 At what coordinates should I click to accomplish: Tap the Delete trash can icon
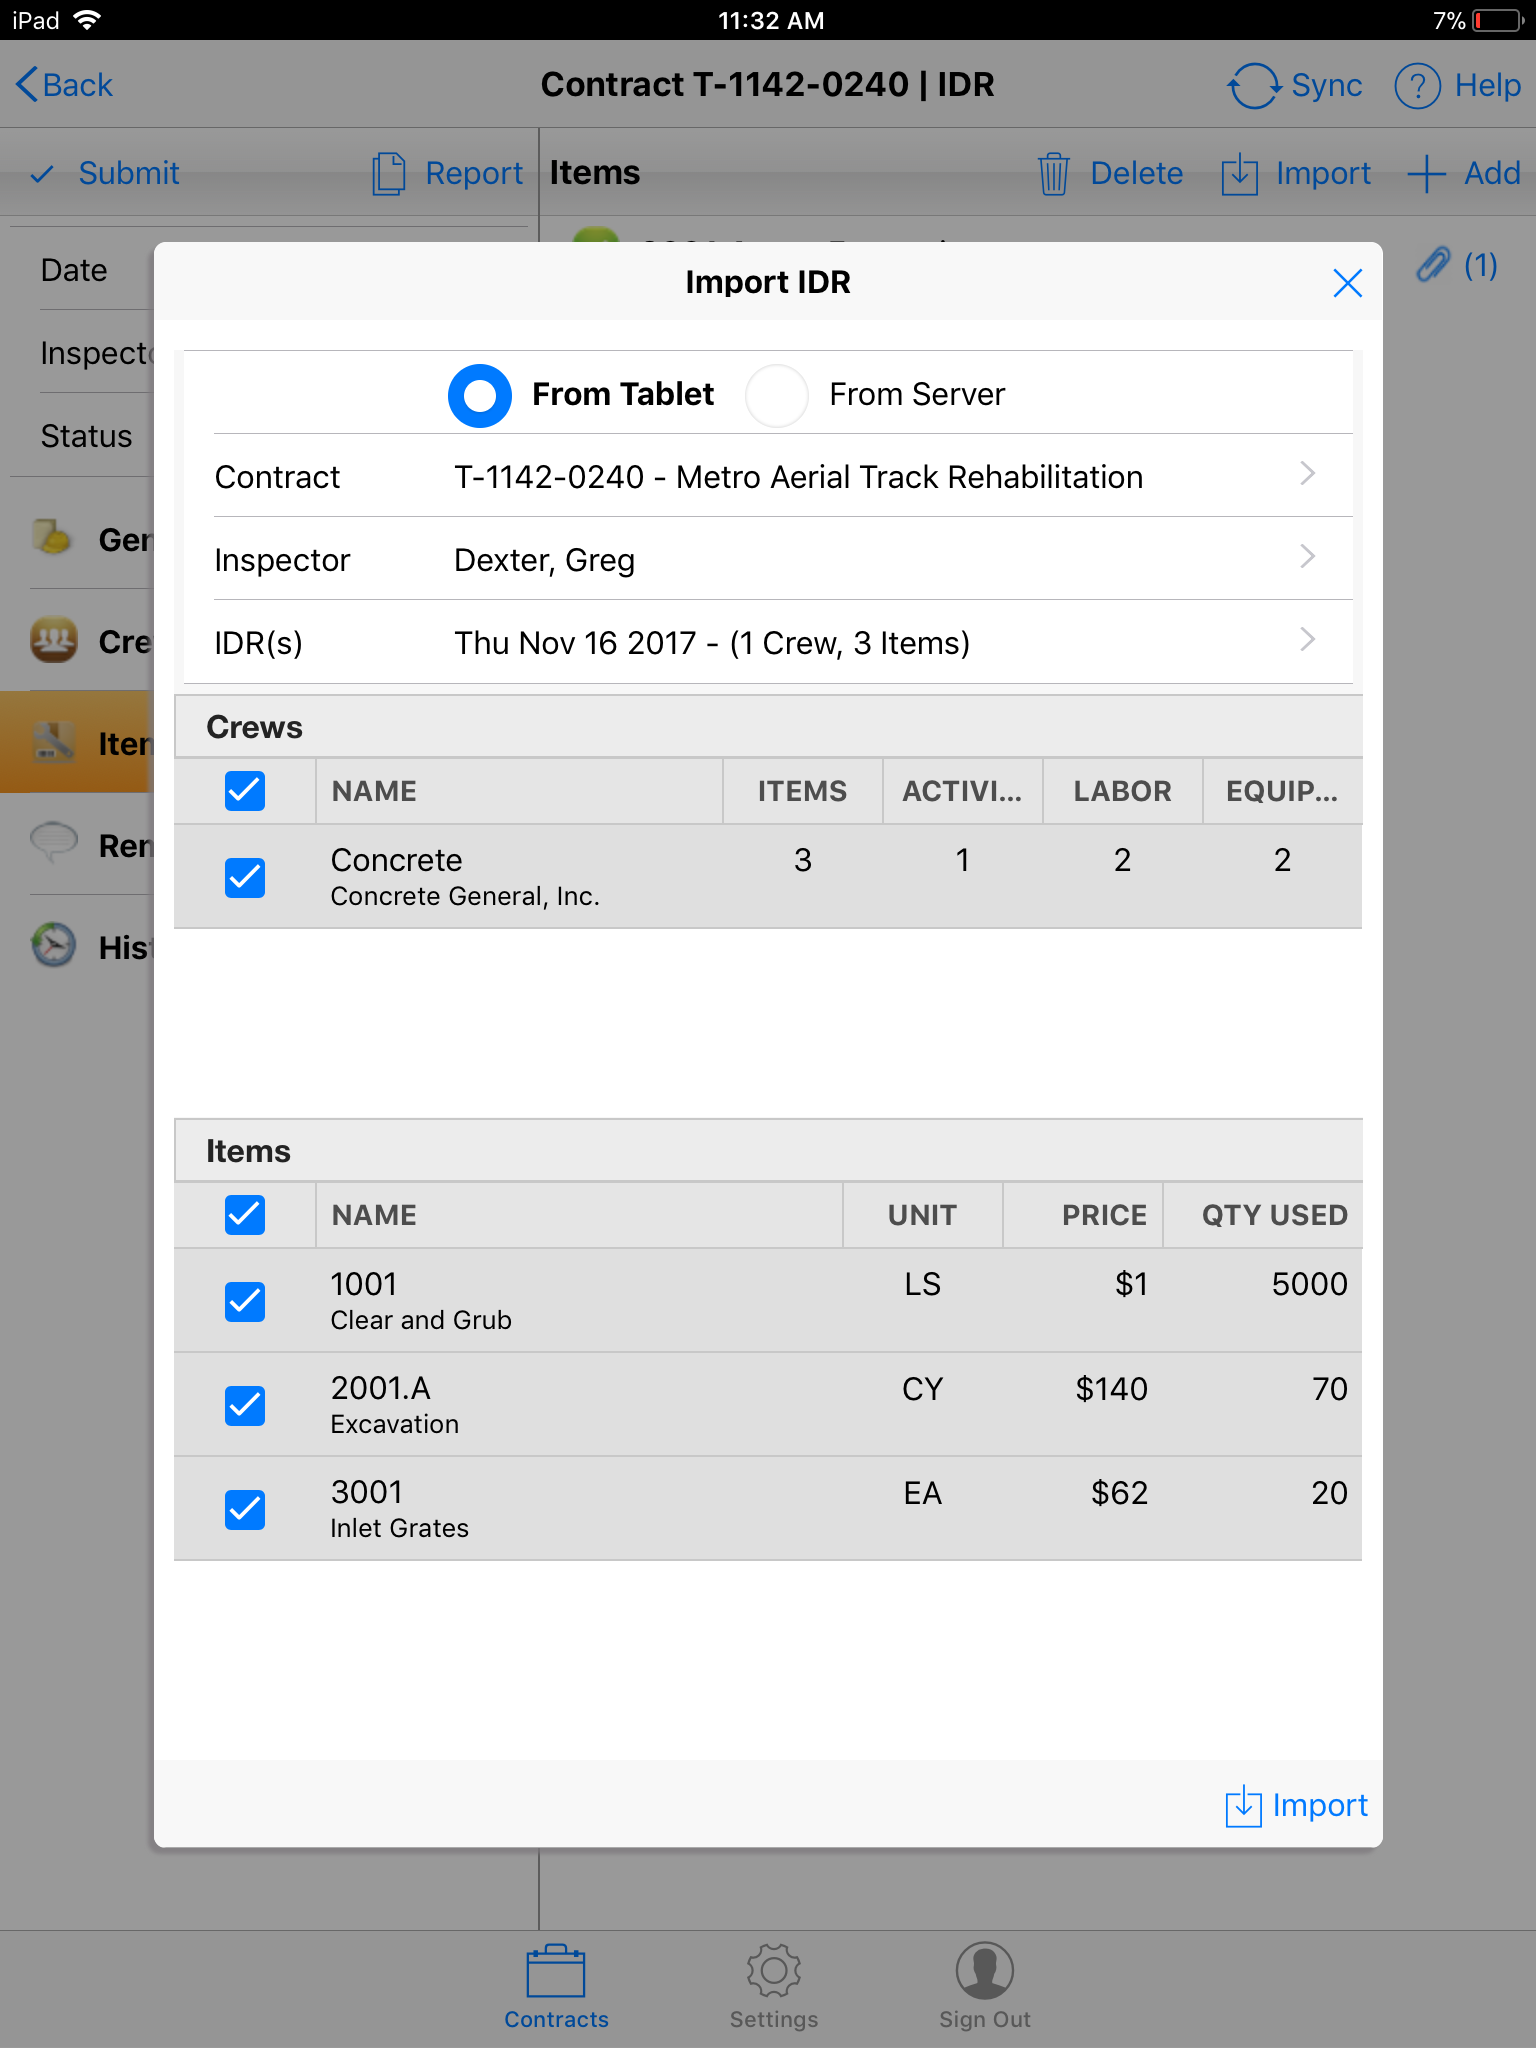(x=1054, y=174)
